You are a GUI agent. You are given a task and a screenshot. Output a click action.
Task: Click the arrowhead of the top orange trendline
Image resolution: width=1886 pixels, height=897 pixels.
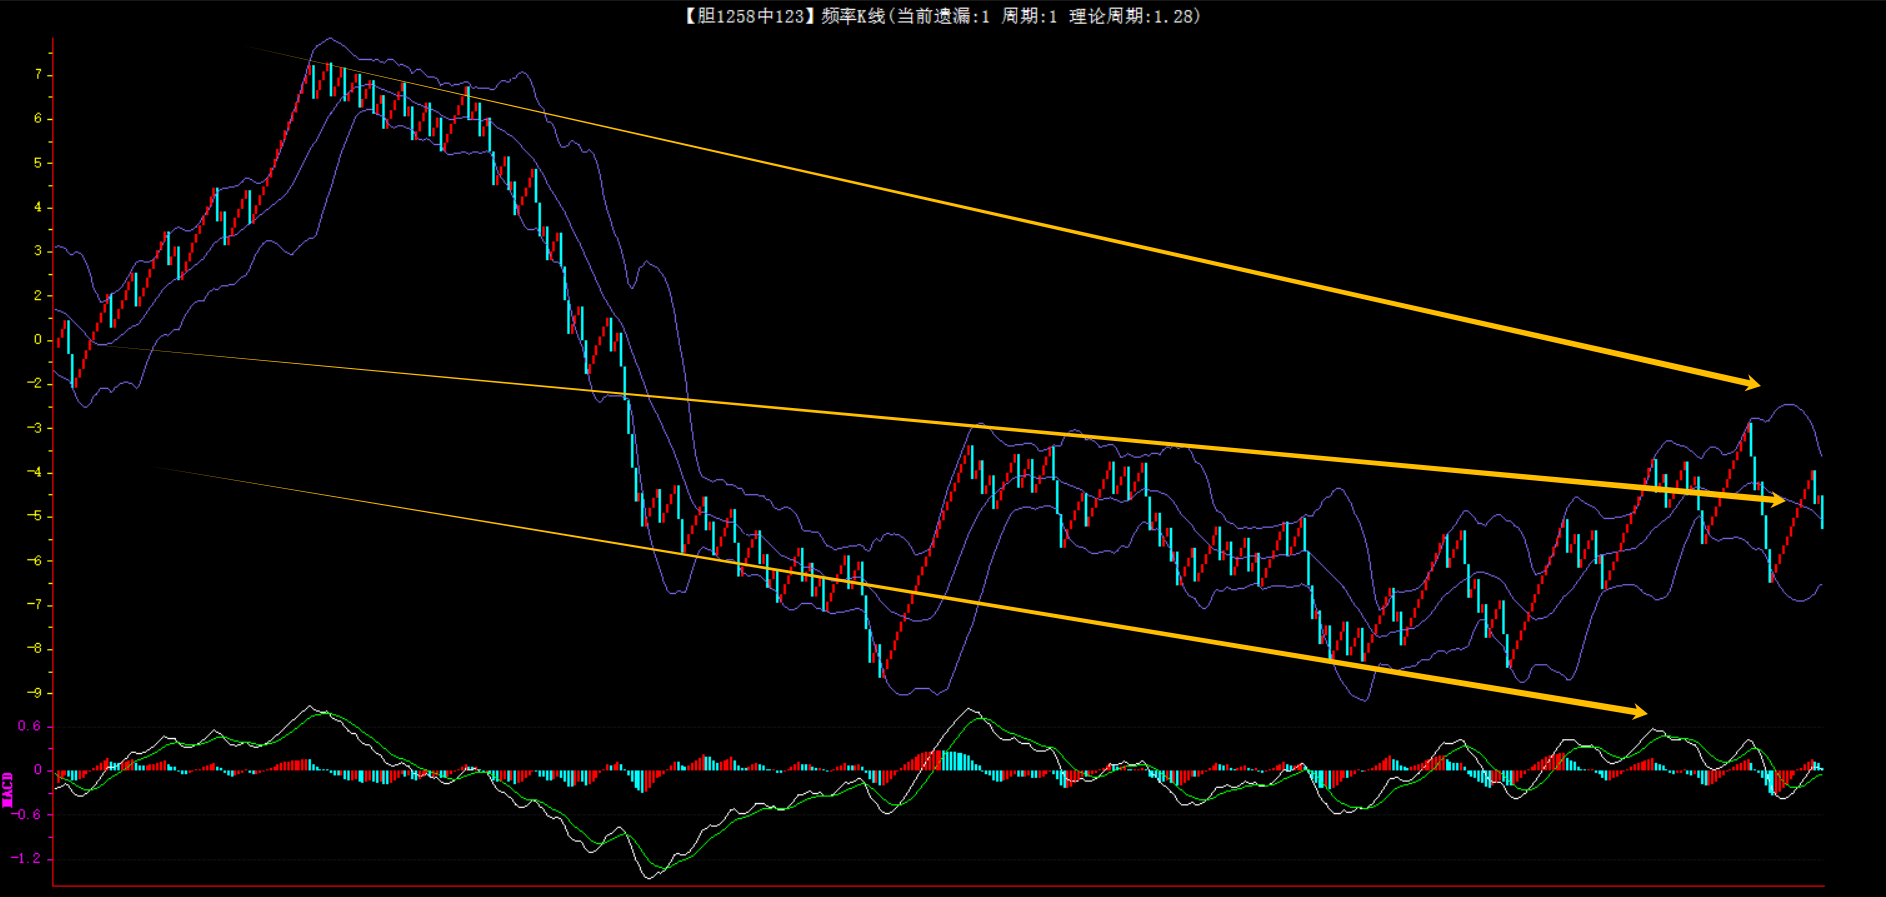(x=1751, y=383)
